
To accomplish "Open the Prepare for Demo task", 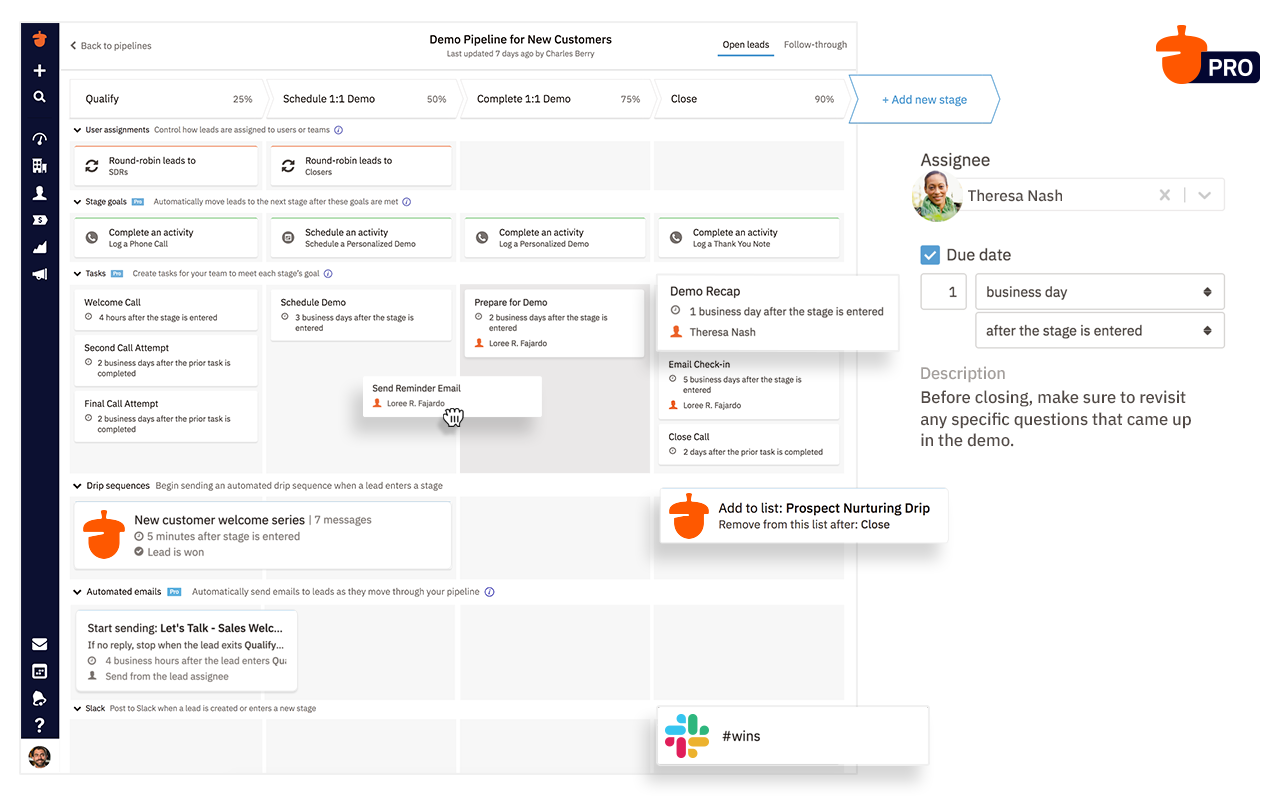I will (x=554, y=322).
